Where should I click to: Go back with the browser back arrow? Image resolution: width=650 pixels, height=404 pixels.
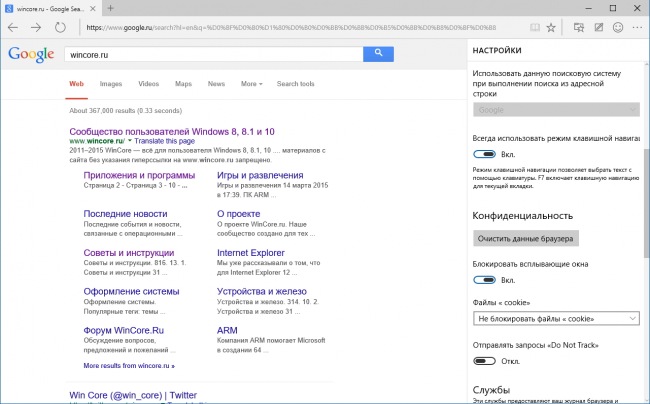point(13,28)
